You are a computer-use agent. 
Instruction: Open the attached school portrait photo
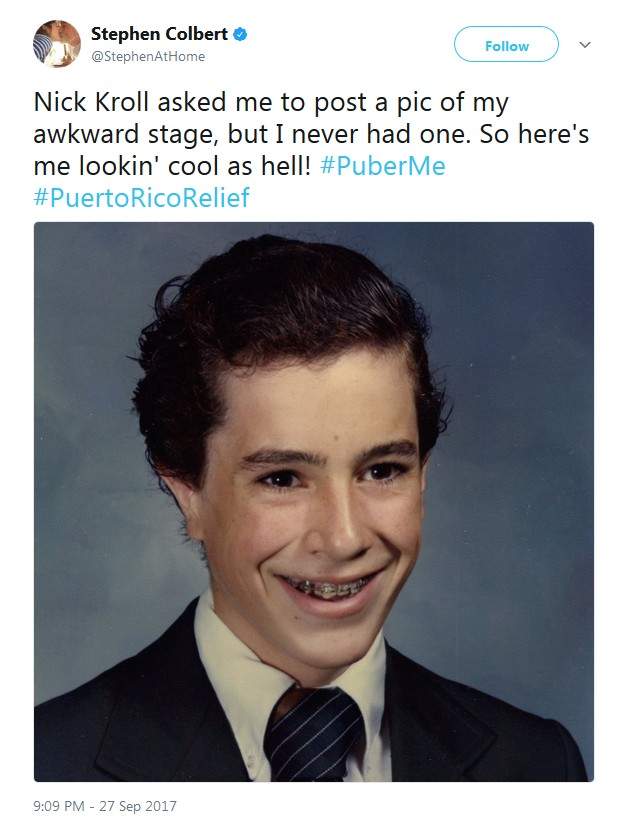[314, 500]
